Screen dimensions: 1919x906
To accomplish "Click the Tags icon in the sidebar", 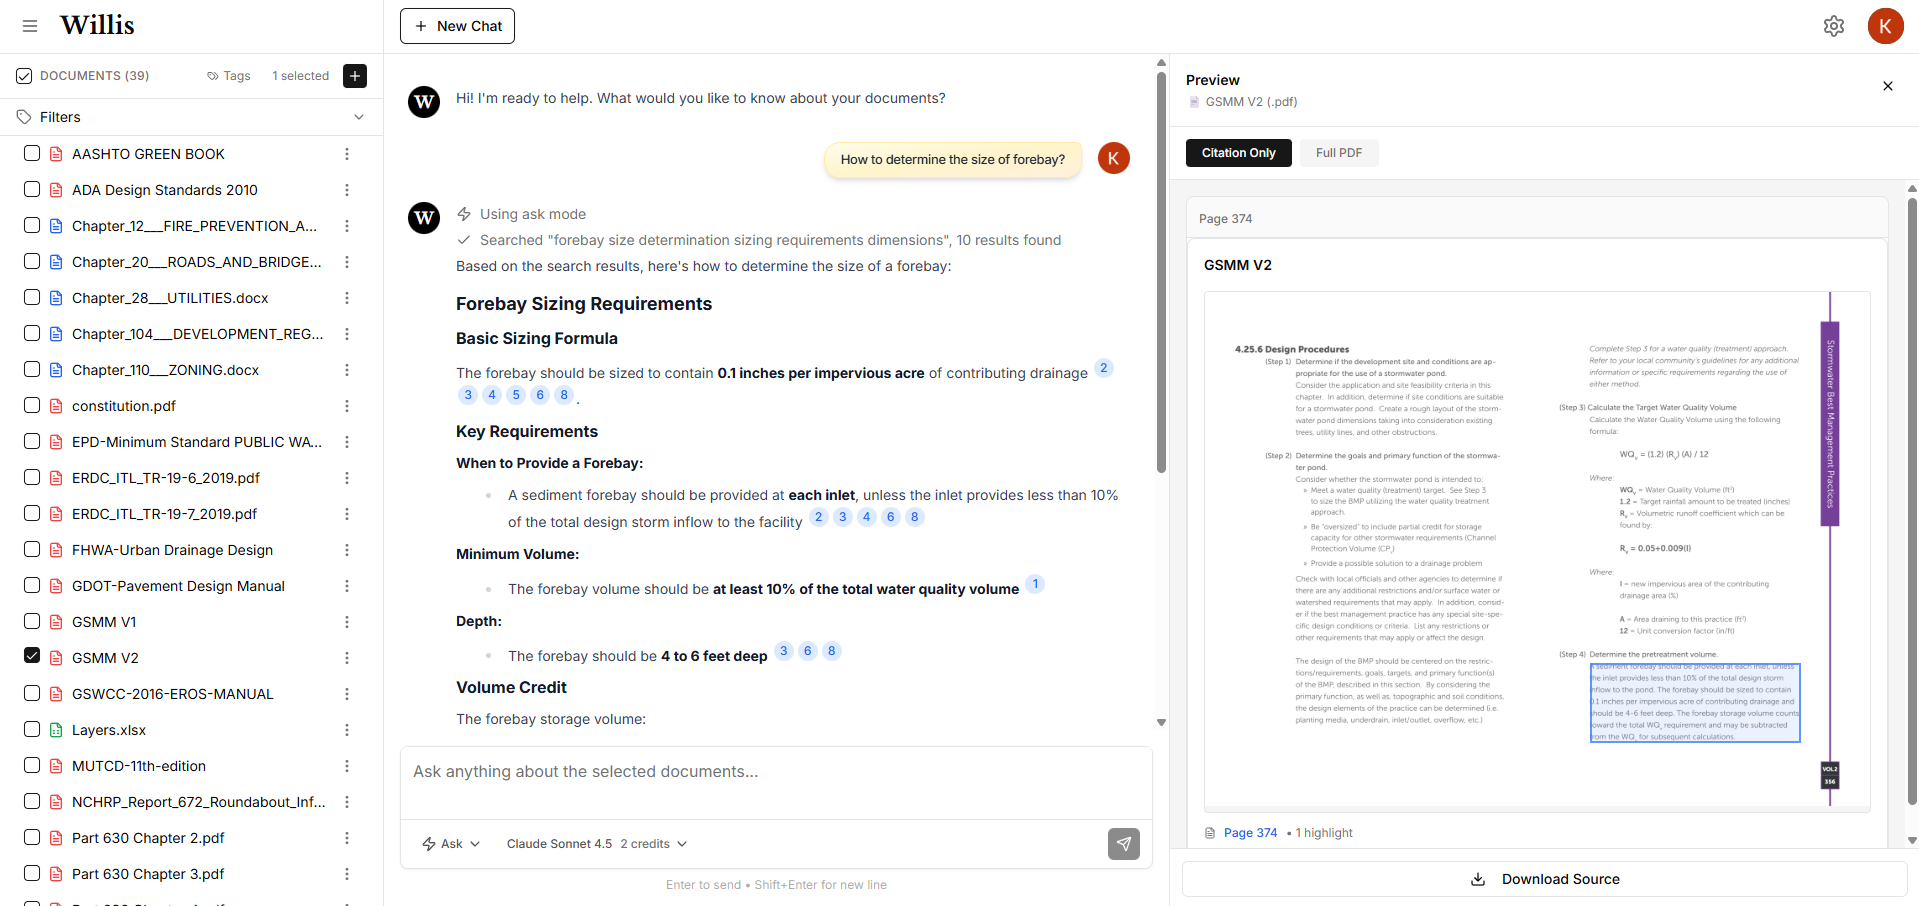I will [x=214, y=76].
